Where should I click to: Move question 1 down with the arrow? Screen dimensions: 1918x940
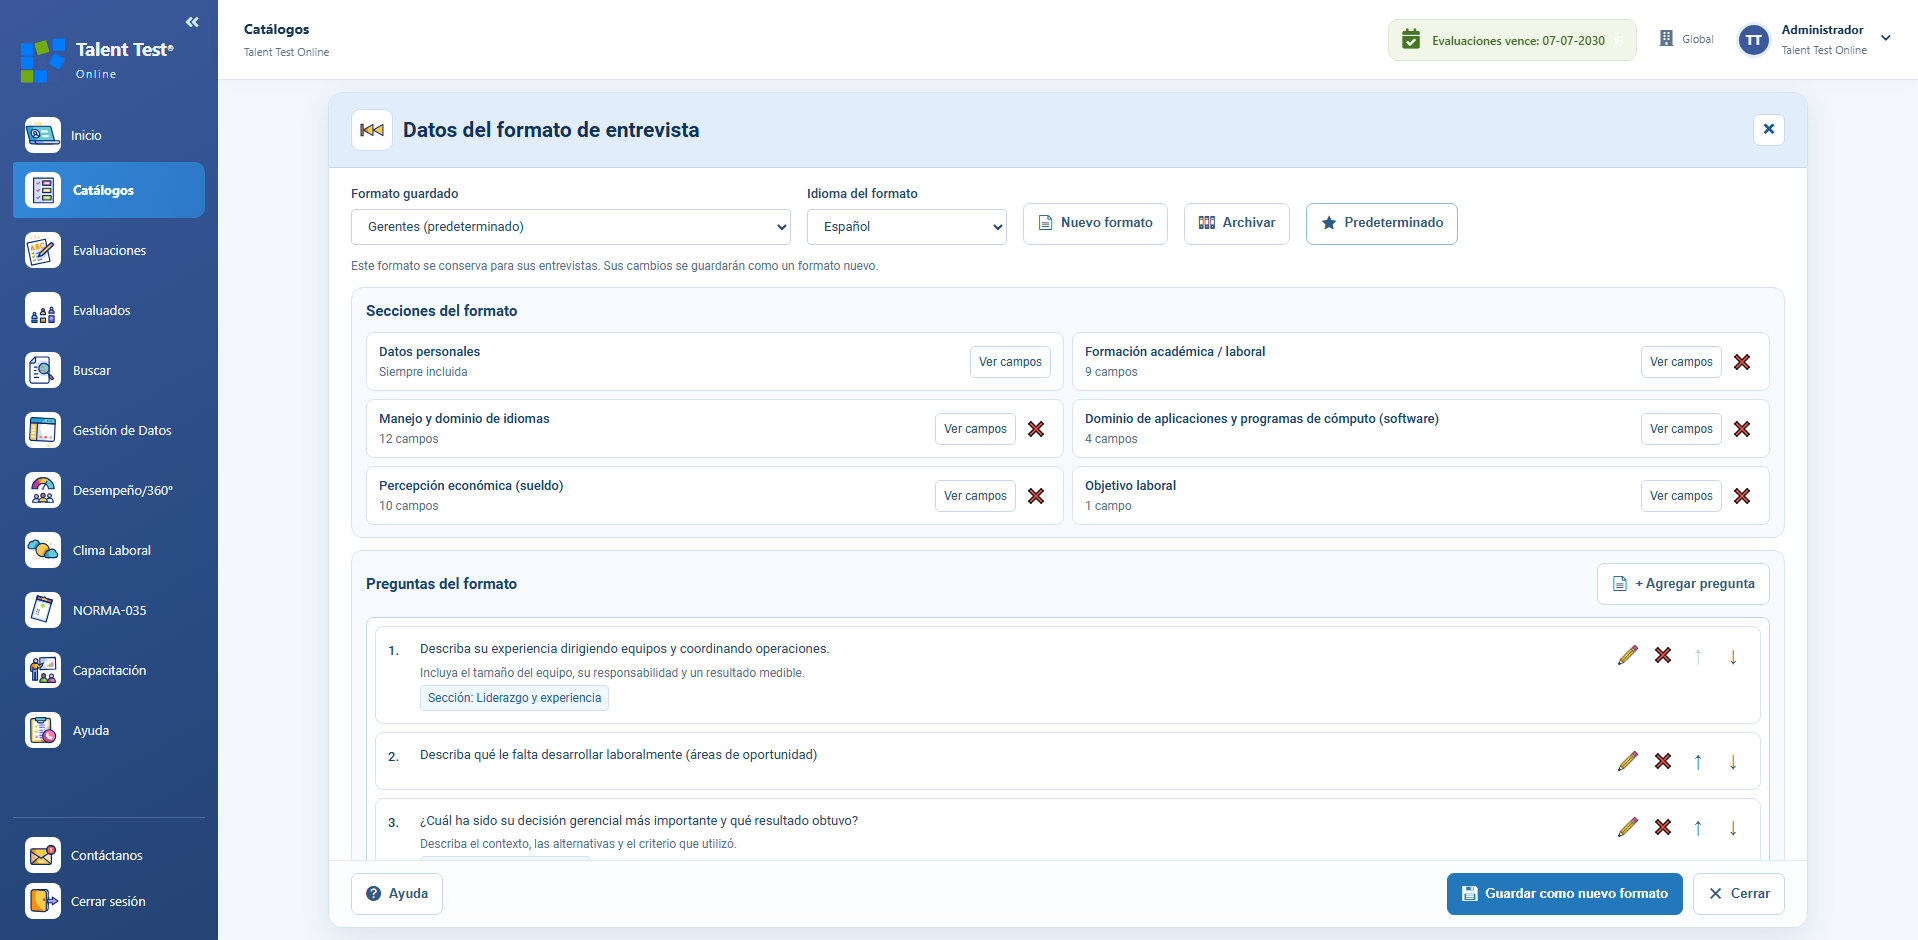[1733, 657]
